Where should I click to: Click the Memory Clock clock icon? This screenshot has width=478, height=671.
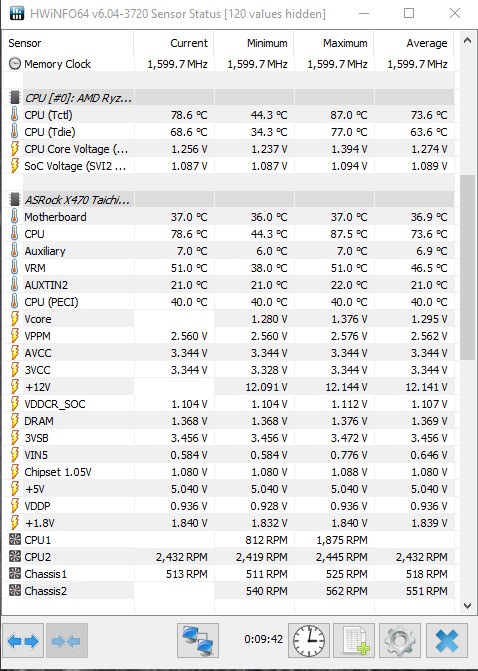[15, 64]
